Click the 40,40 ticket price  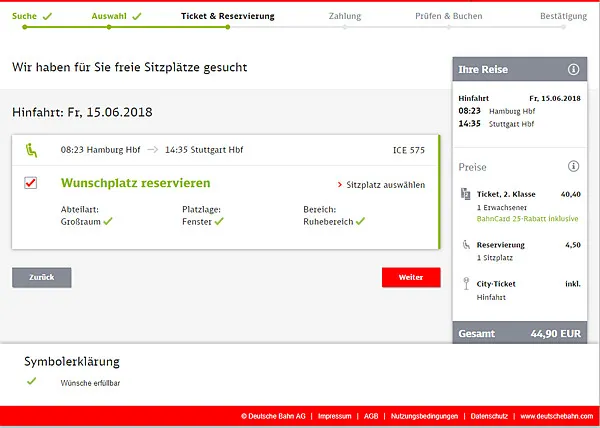571,194
